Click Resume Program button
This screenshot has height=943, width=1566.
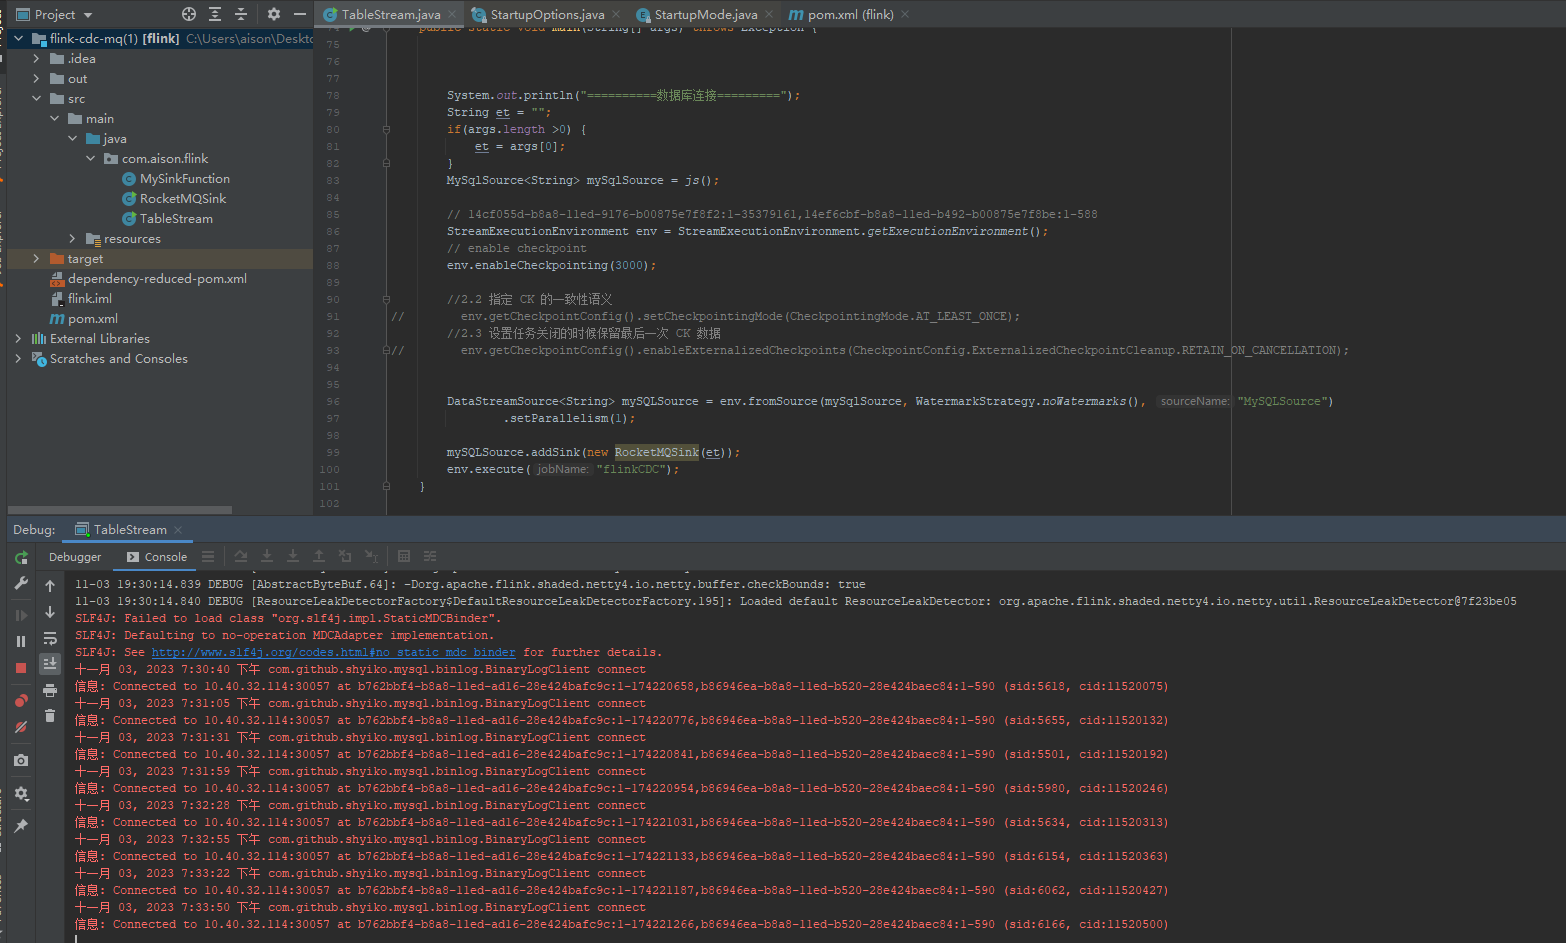coord(21,615)
